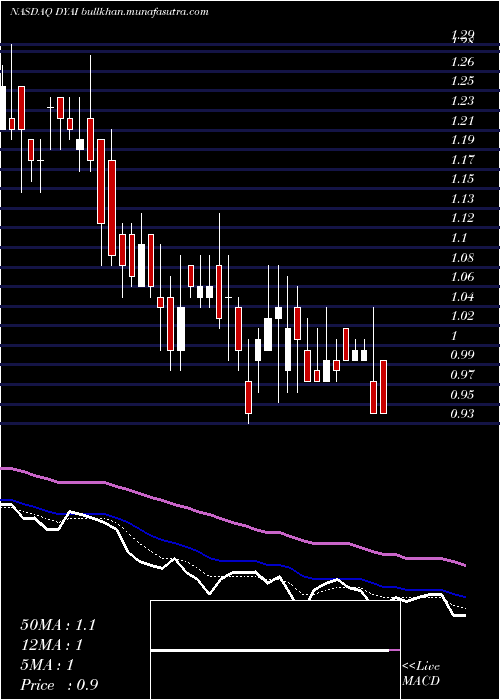Click the 1.19 price axis label

tap(462, 140)
